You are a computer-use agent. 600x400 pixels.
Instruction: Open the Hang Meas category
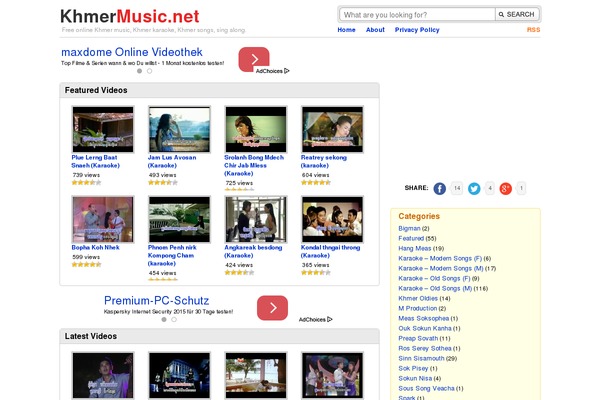(x=415, y=248)
